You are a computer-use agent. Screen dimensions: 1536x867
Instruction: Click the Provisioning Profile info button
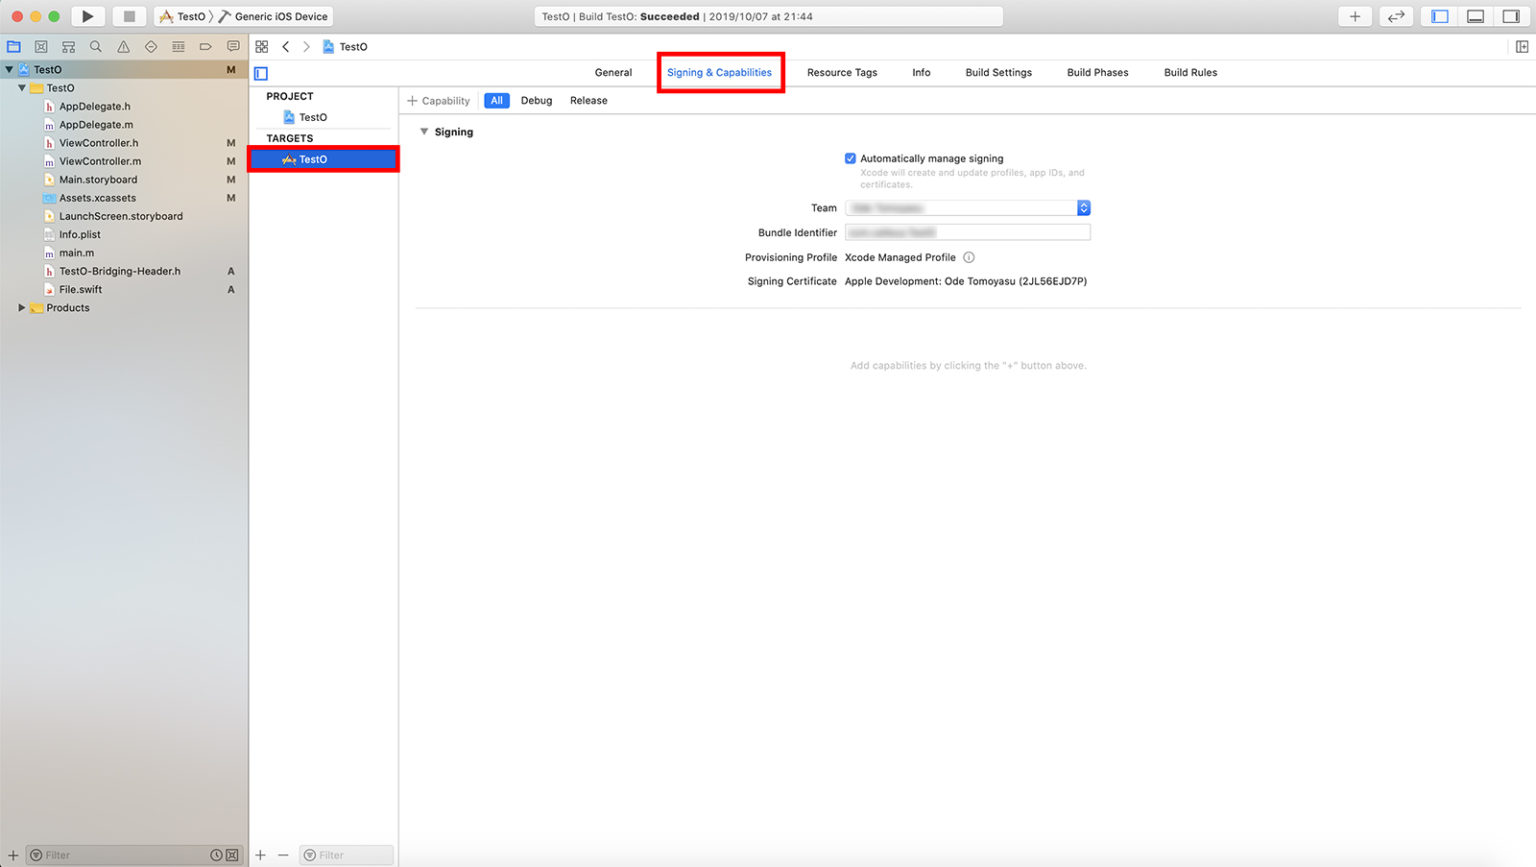click(968, 257)
